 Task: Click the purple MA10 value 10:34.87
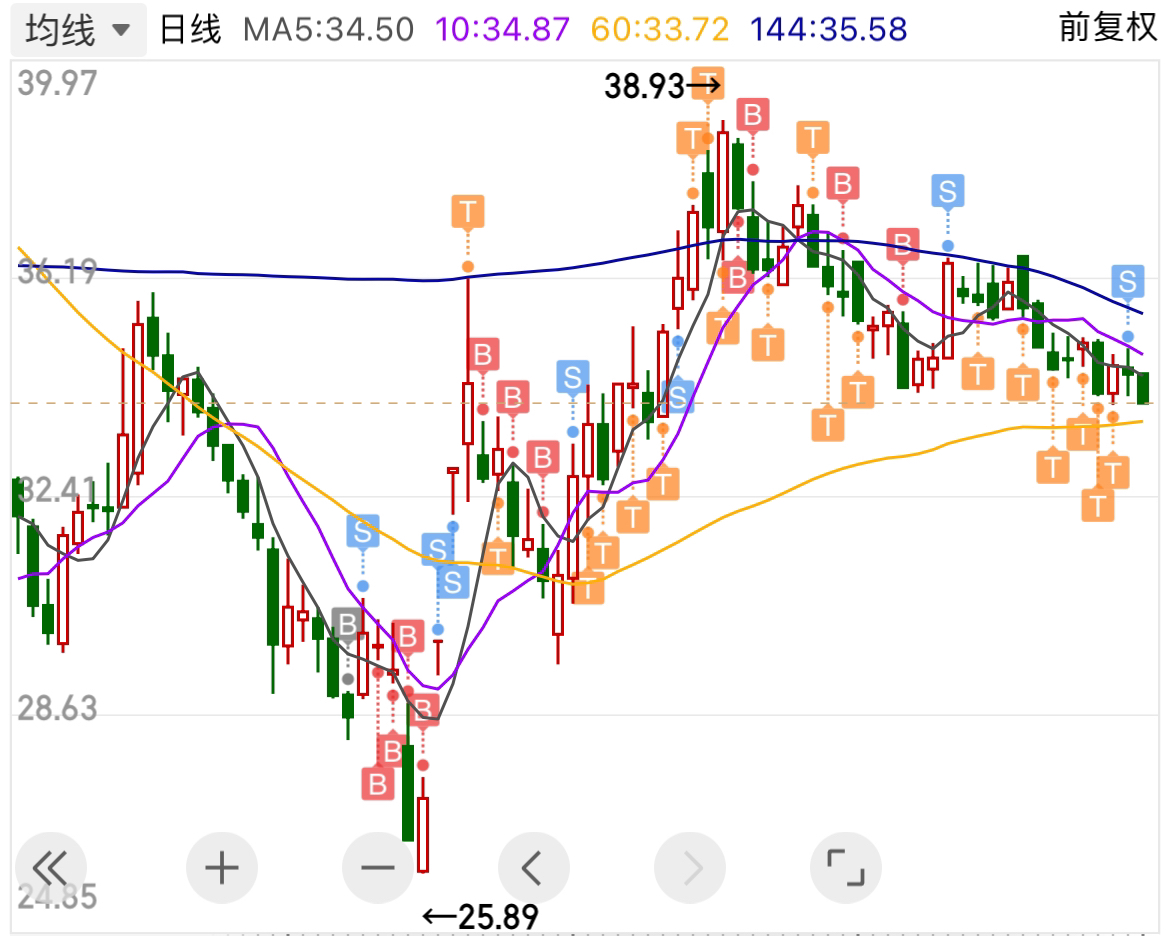502,30
